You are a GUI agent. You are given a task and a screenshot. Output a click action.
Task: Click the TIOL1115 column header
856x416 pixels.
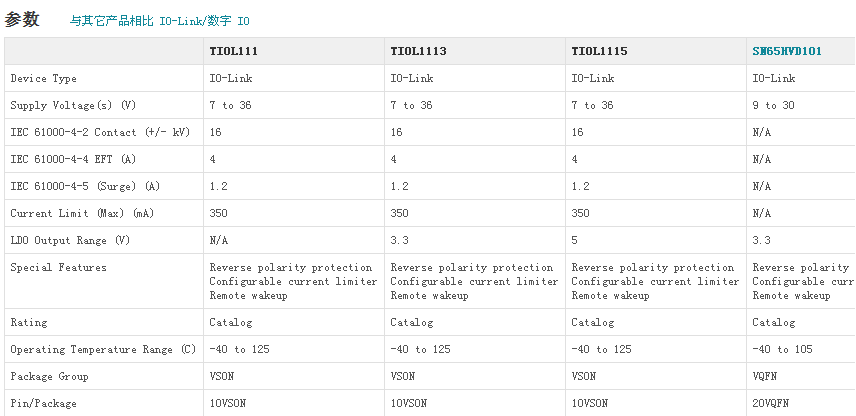pyautogui.click(x=599, y=51)
